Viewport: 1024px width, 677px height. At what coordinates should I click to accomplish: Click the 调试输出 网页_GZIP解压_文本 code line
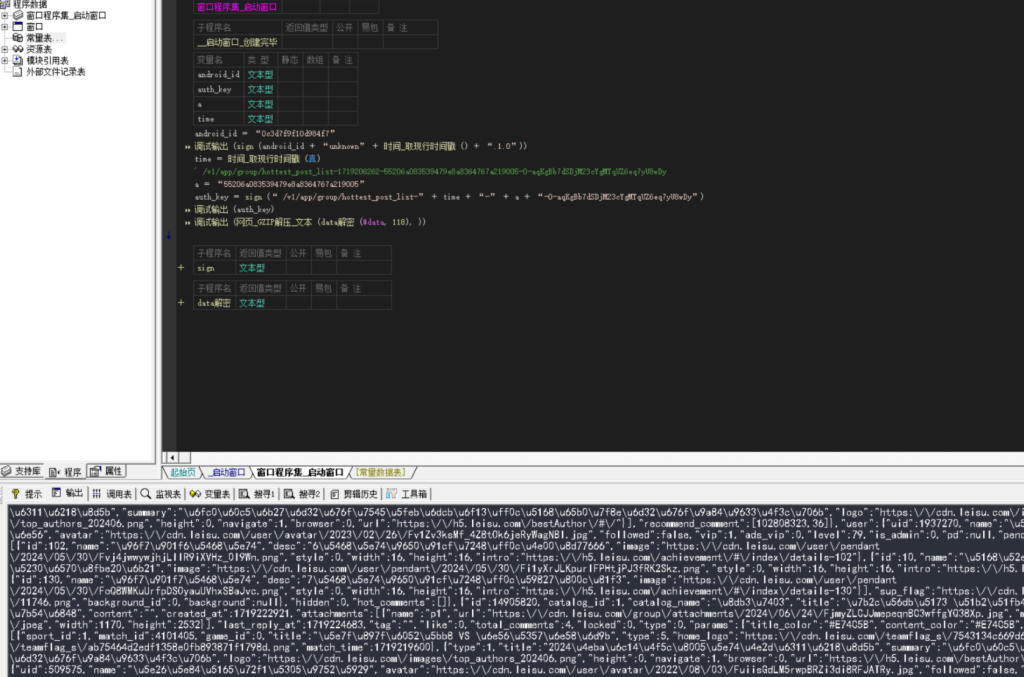(310, 222)
